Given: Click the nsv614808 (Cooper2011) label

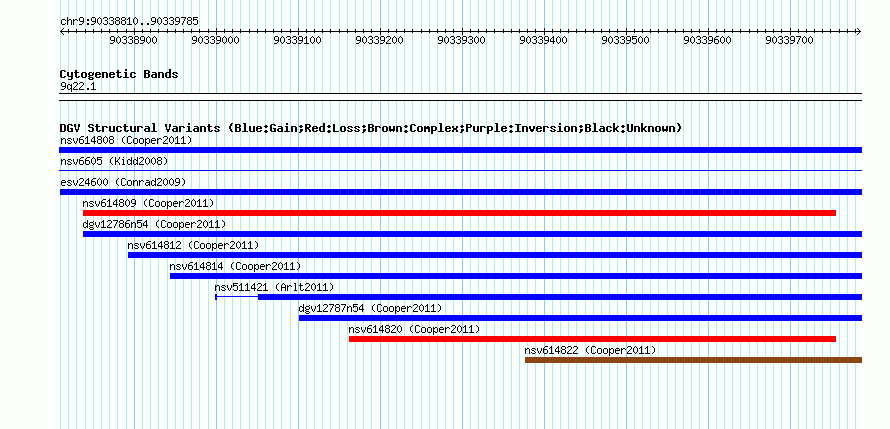Looking at the screenshot, I should pos(126,140).
